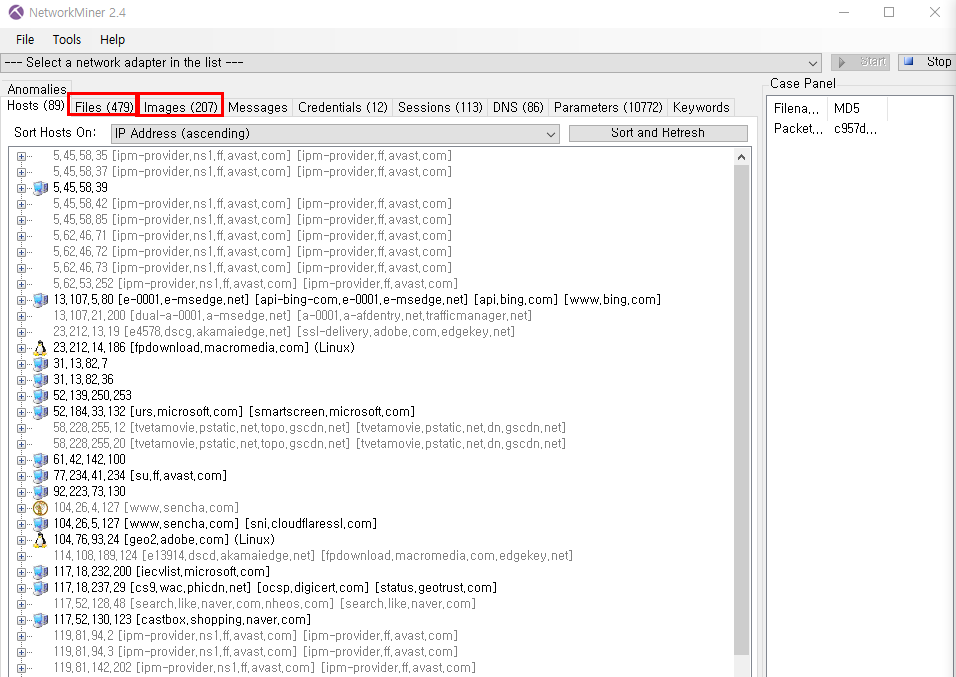Switch to the Anomalies tab

pyautogui.click(x=37, y=89)
